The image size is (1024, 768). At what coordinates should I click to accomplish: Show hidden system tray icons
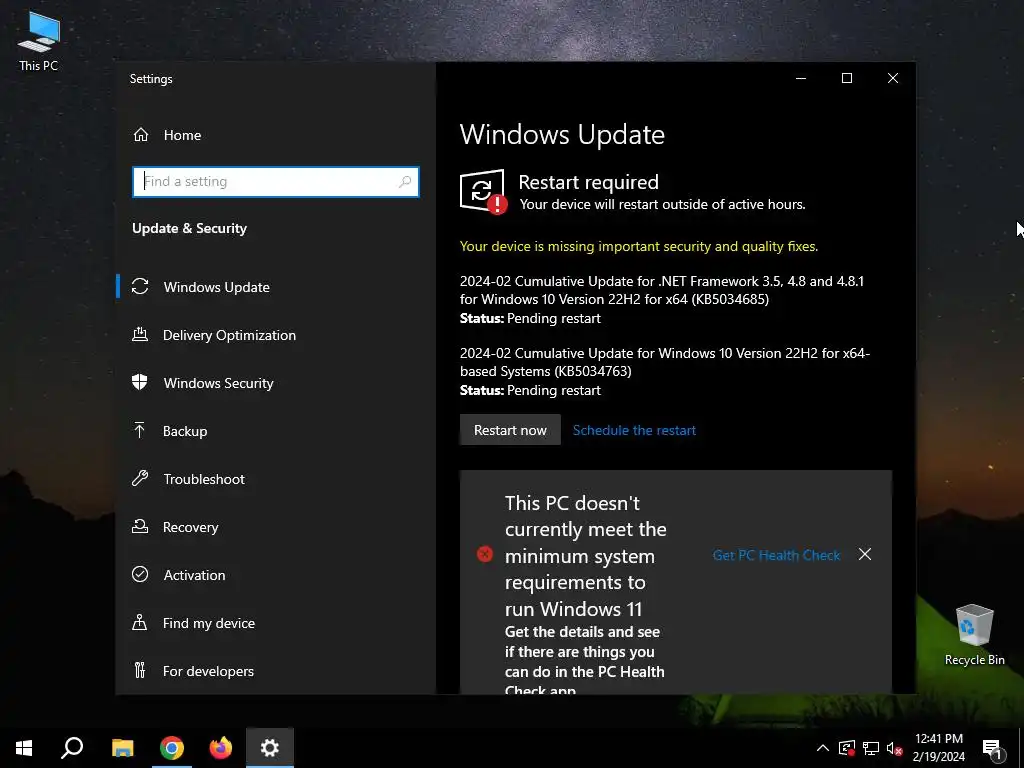[x=823, y=748]
